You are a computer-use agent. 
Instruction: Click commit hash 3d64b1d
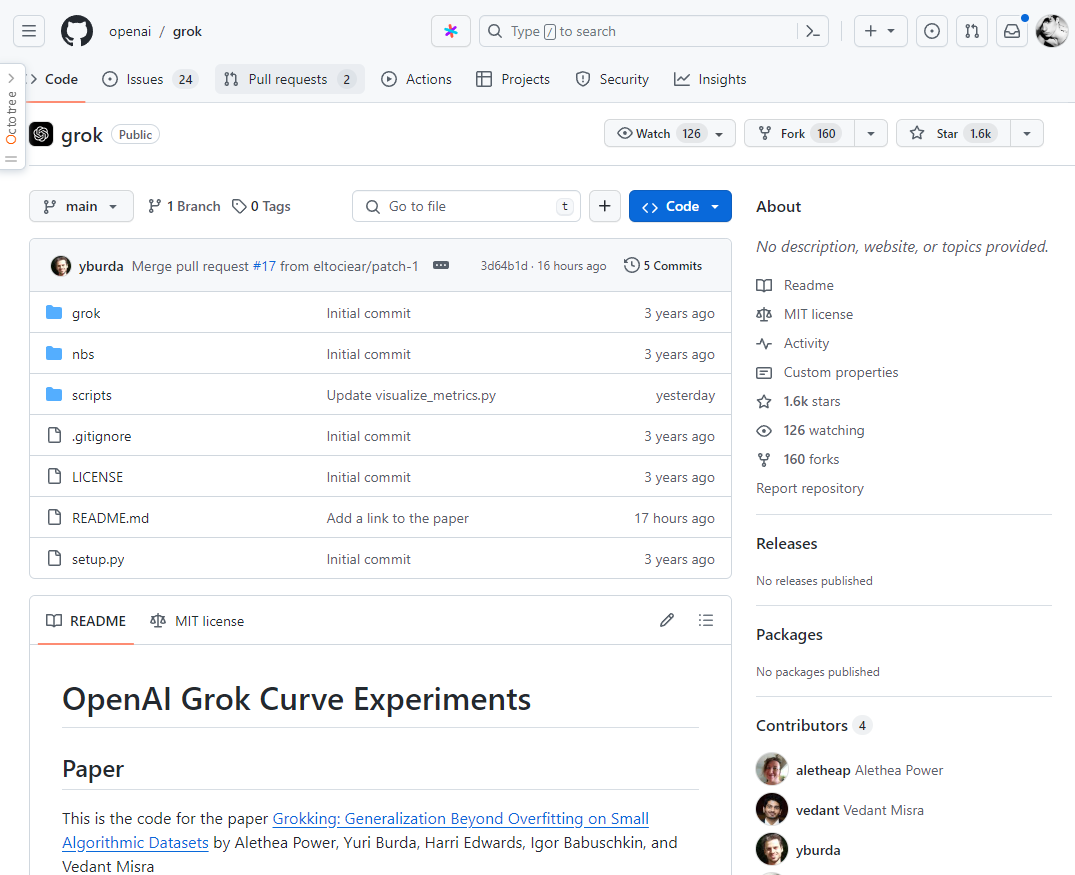504,265
